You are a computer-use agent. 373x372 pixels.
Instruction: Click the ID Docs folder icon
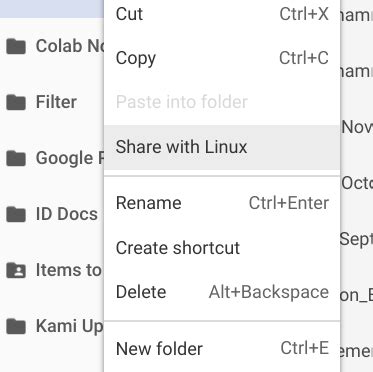16,214
